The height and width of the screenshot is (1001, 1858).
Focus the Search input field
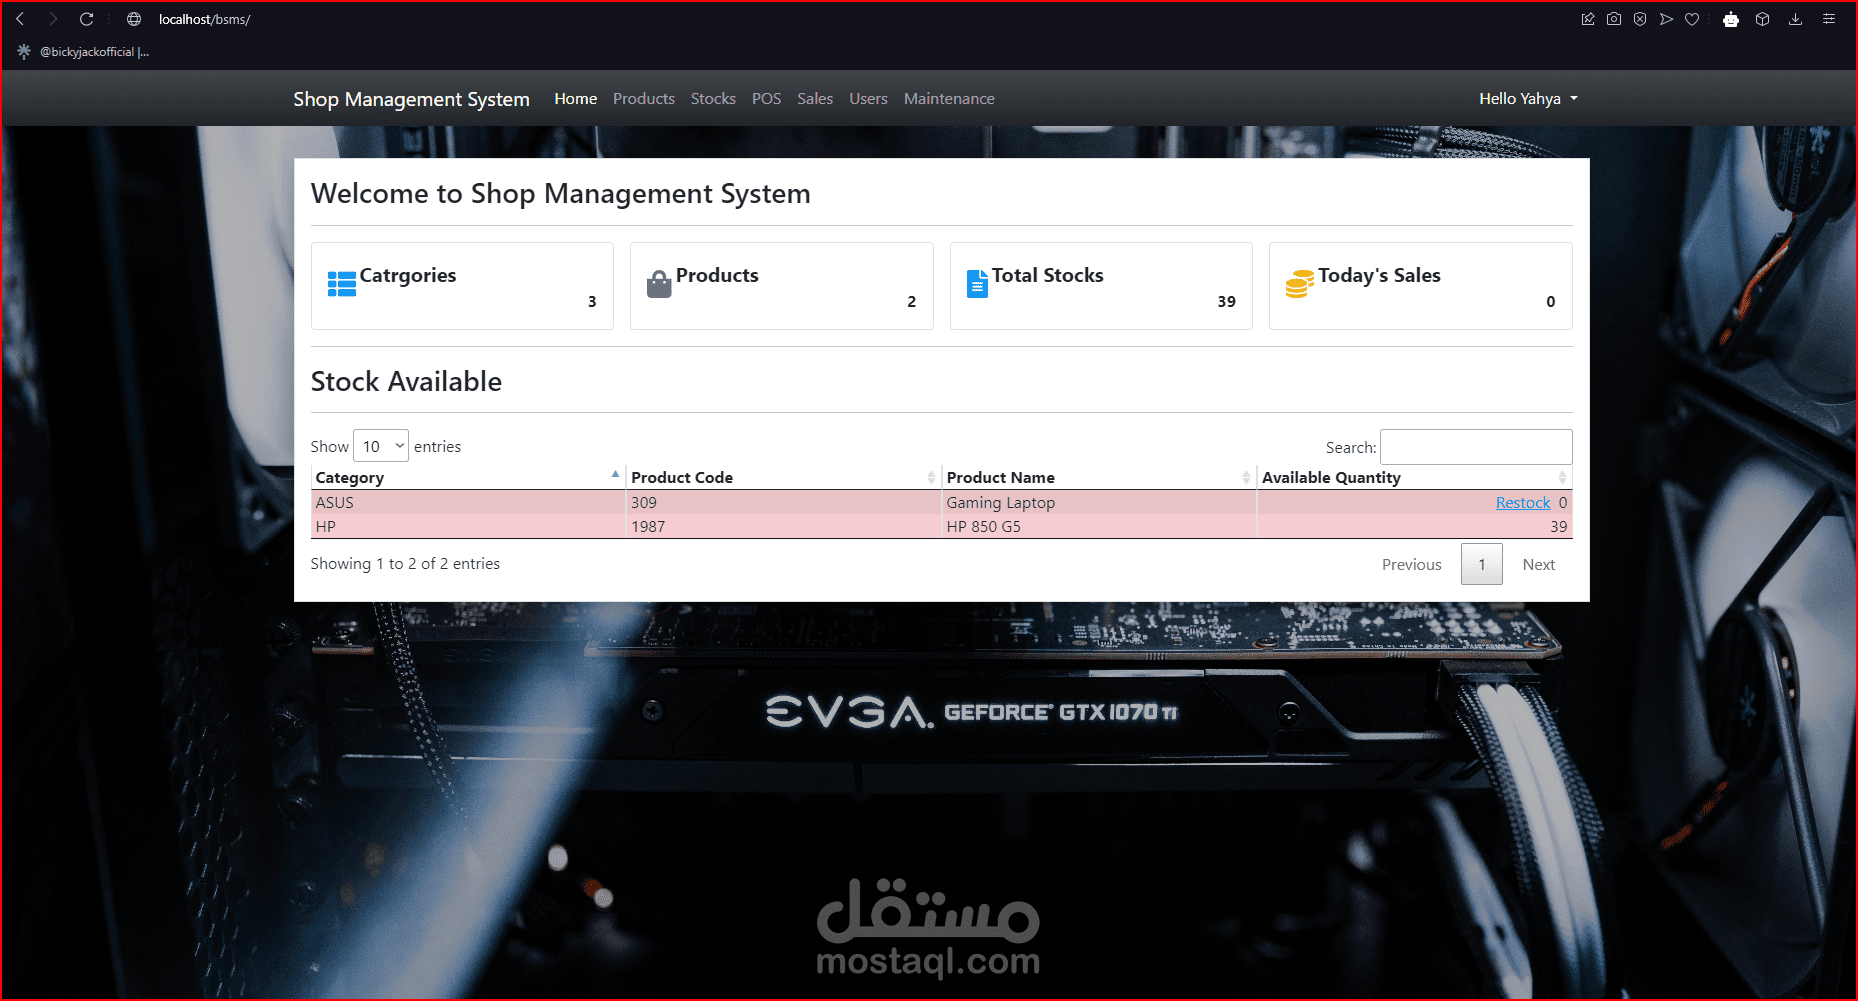[1476, 446]
